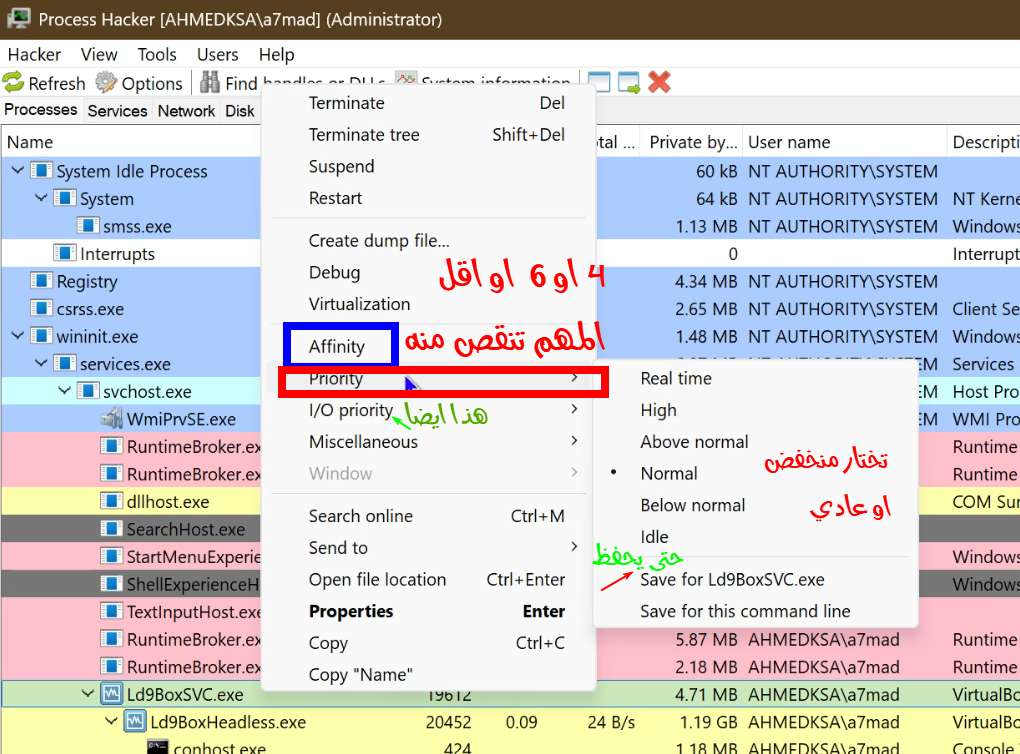1020x754 pixels.
Task: Open the Users menu
Action: pos(217,55)
